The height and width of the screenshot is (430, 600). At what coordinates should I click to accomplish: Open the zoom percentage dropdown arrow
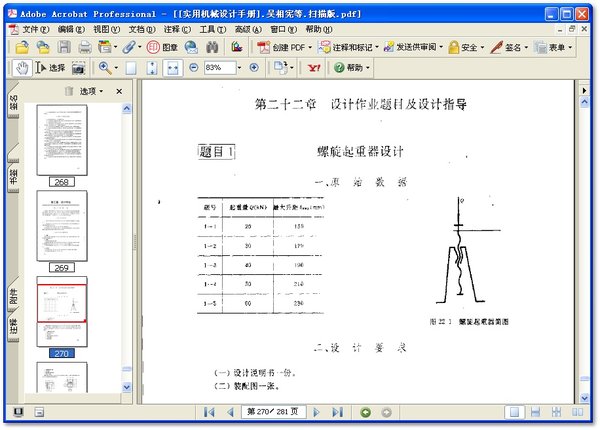240,68
